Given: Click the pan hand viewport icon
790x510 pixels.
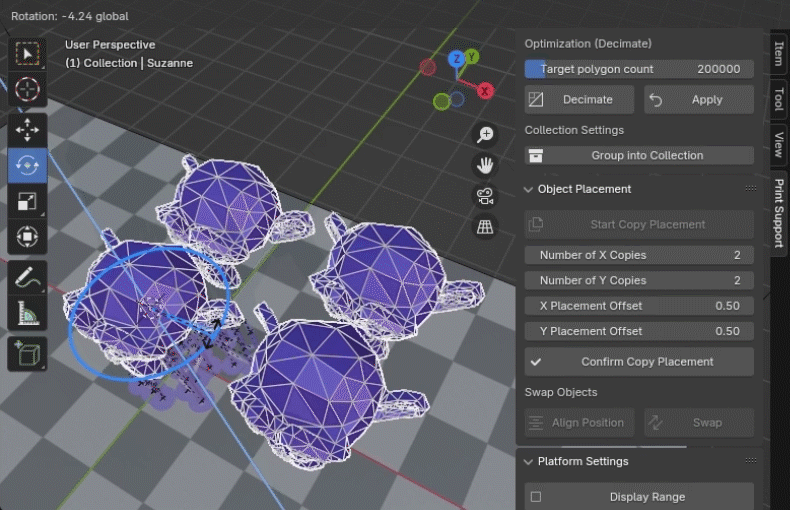Looking at the screenshot, I should pyautogui.click(x=485, y=165).
